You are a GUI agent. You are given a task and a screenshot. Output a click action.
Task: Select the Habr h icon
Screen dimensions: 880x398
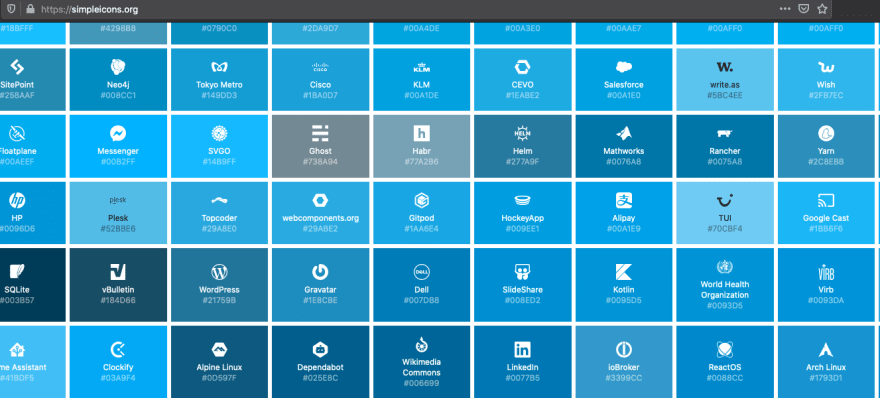[x=421, y=134]
